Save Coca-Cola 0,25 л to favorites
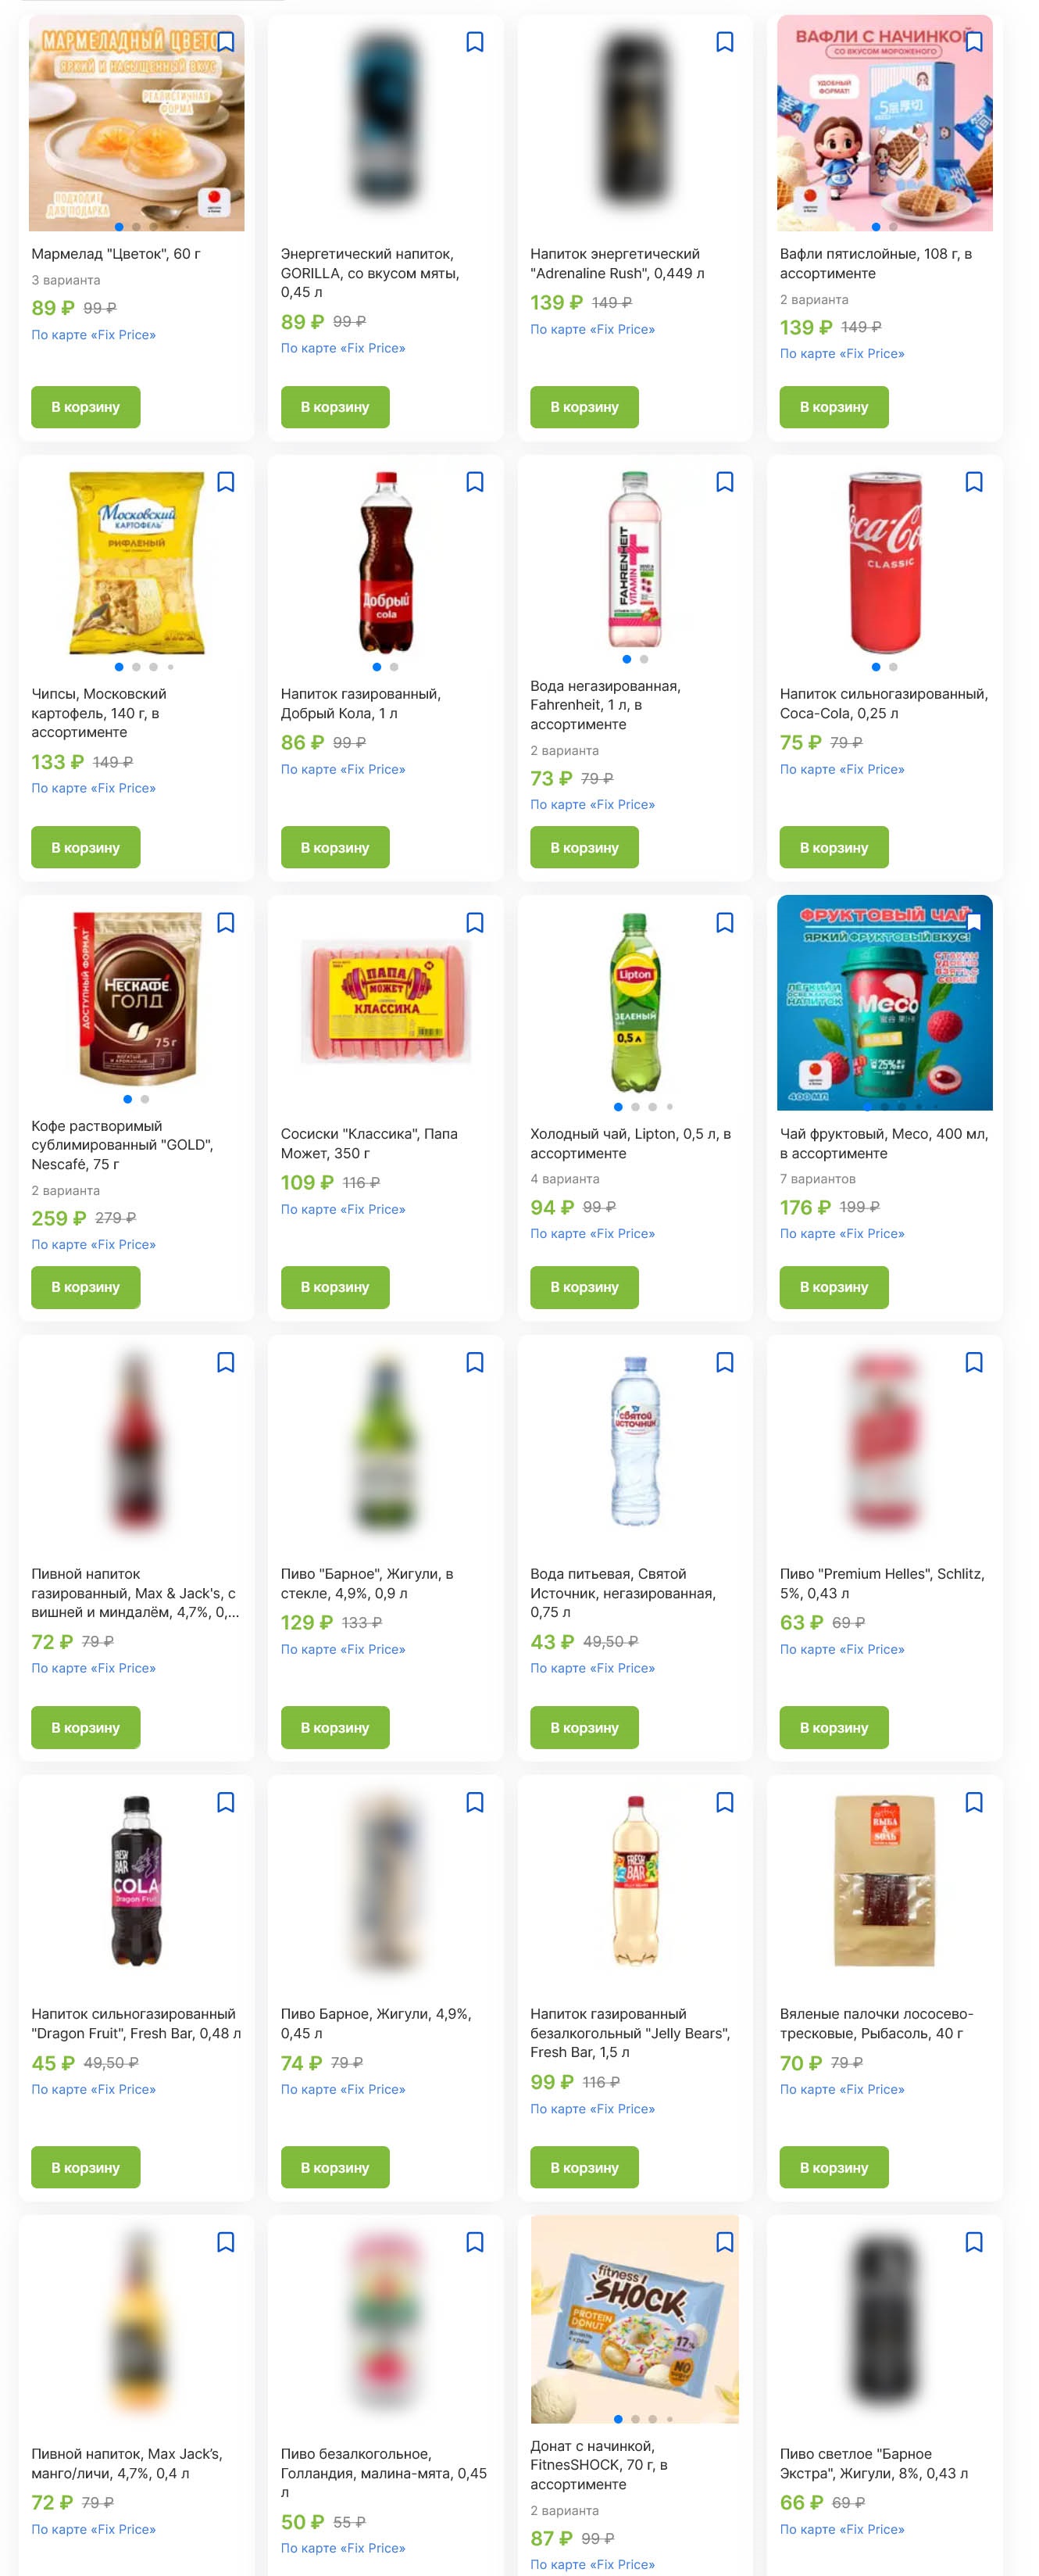 pyautogui.click(x=974, y=482)
